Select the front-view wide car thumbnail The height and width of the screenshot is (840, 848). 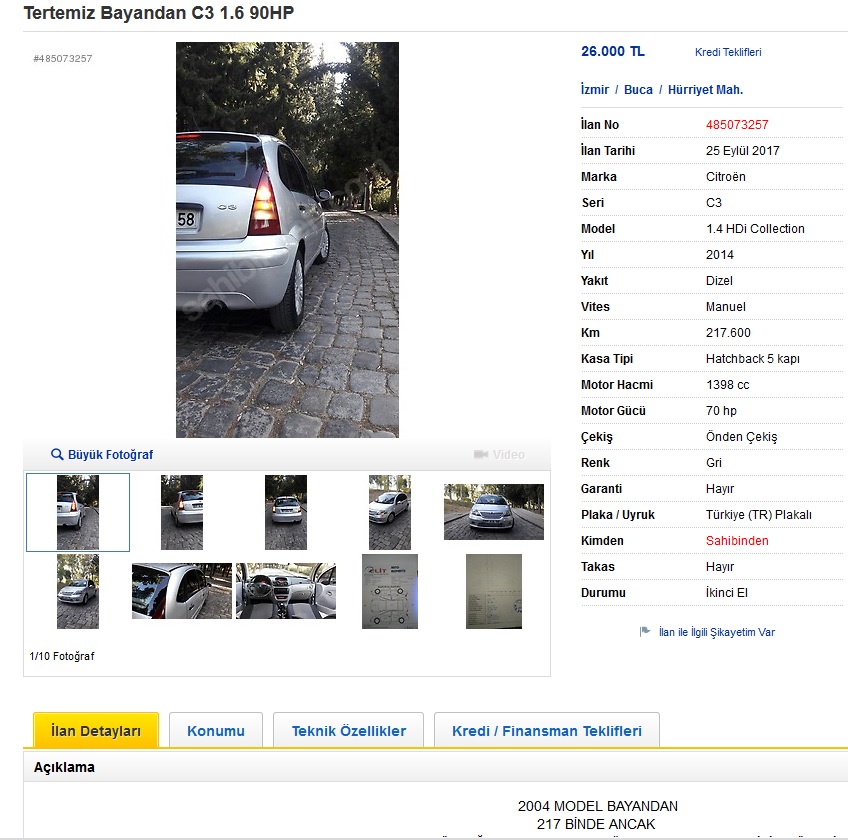tap(494, 512)
